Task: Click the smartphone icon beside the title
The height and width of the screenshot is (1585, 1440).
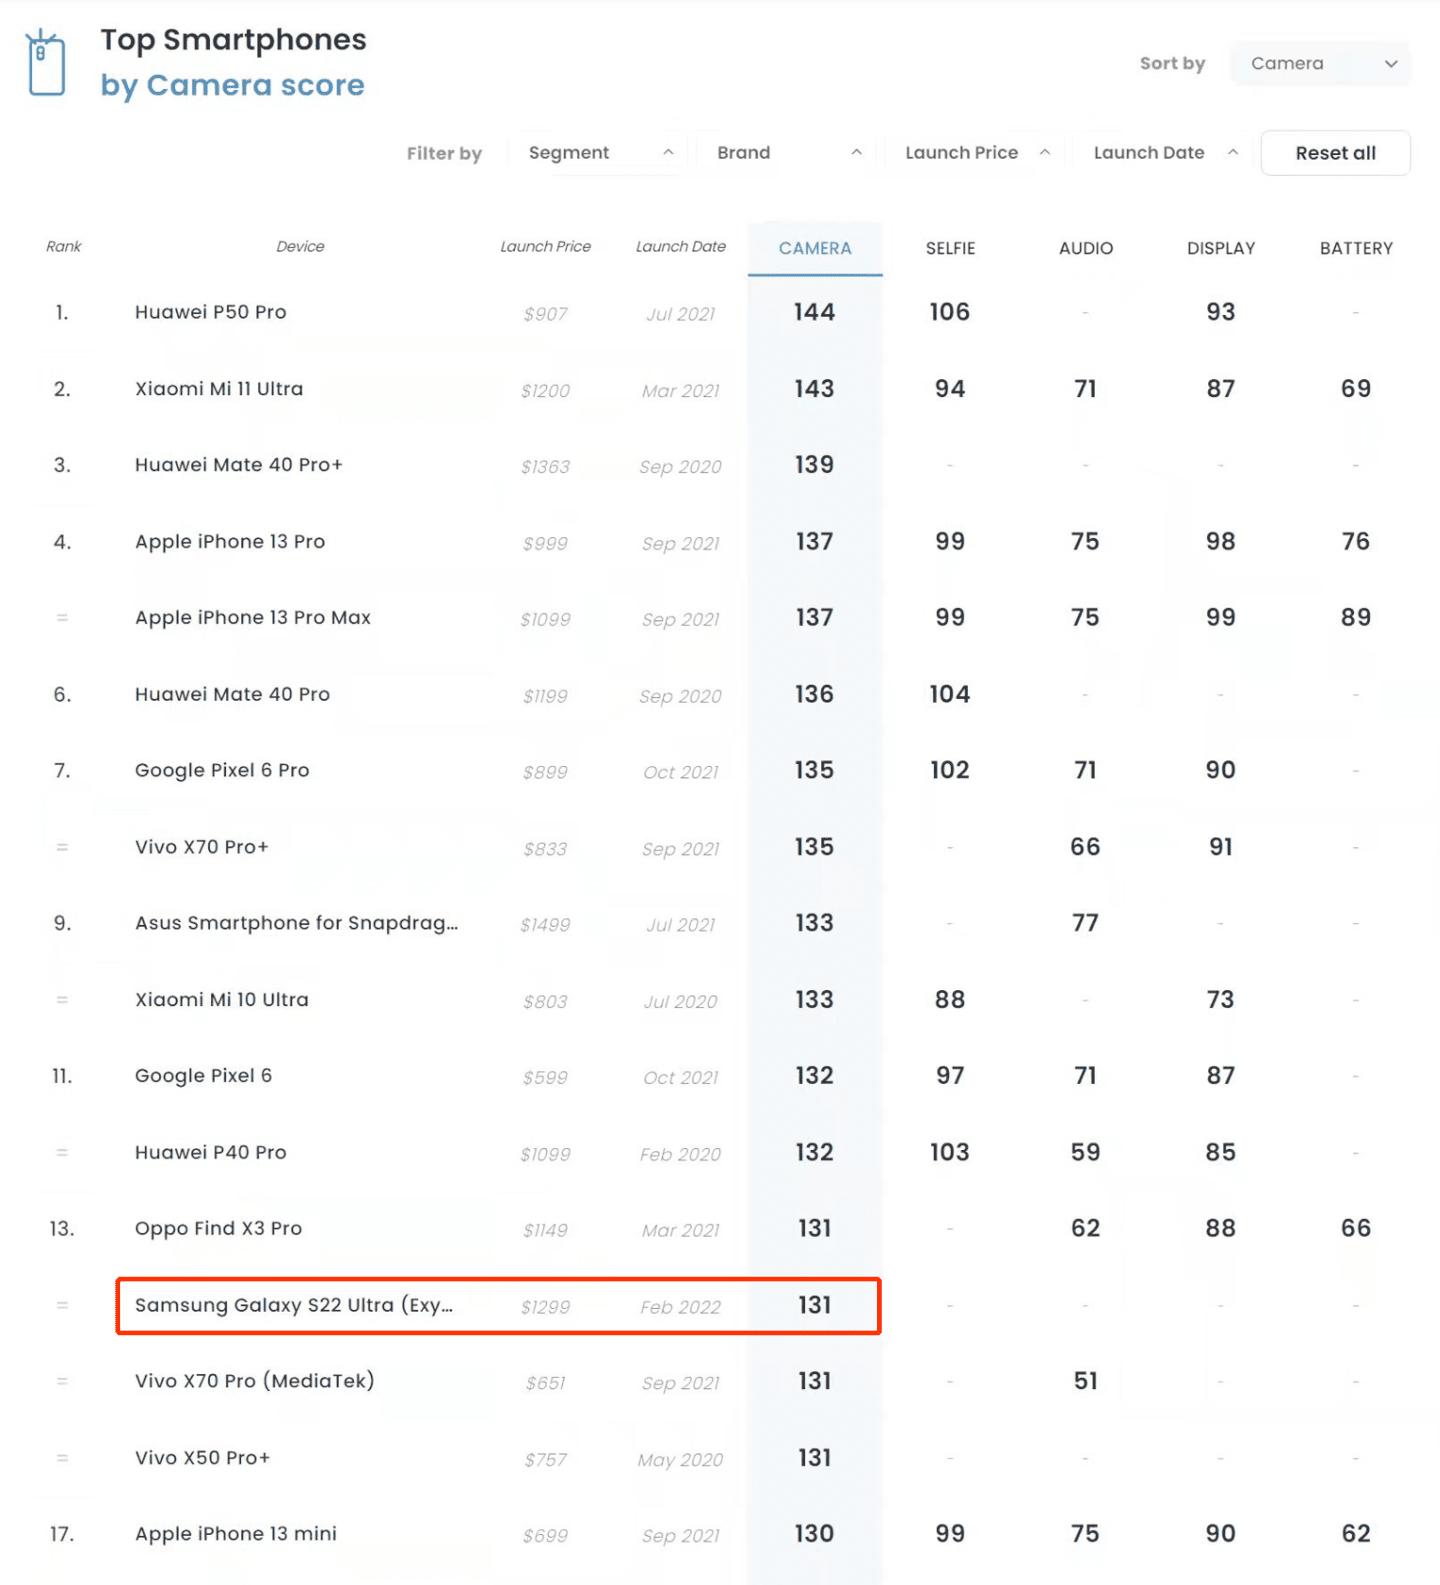Action: tap(46, 63)
